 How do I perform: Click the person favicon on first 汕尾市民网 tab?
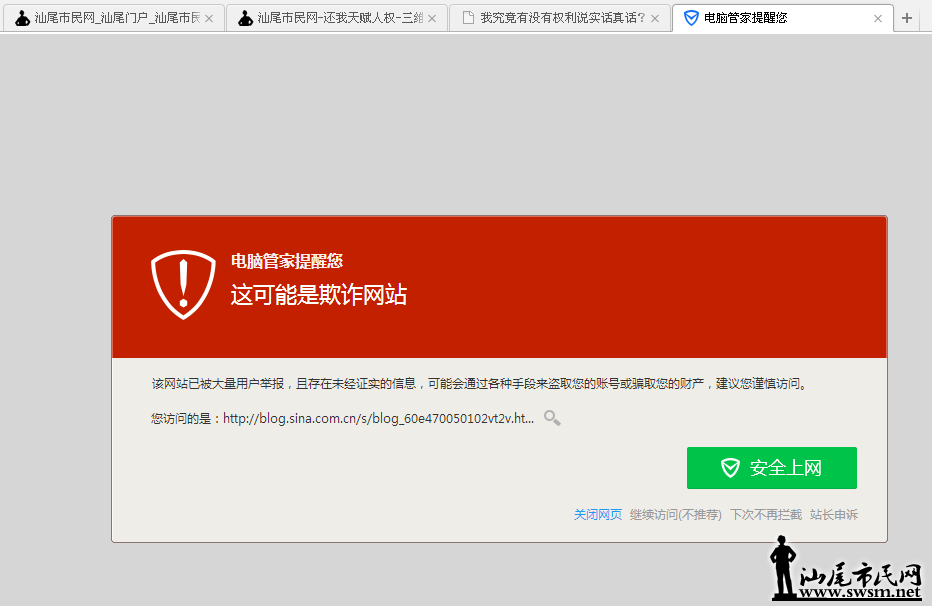coord(21,17)
